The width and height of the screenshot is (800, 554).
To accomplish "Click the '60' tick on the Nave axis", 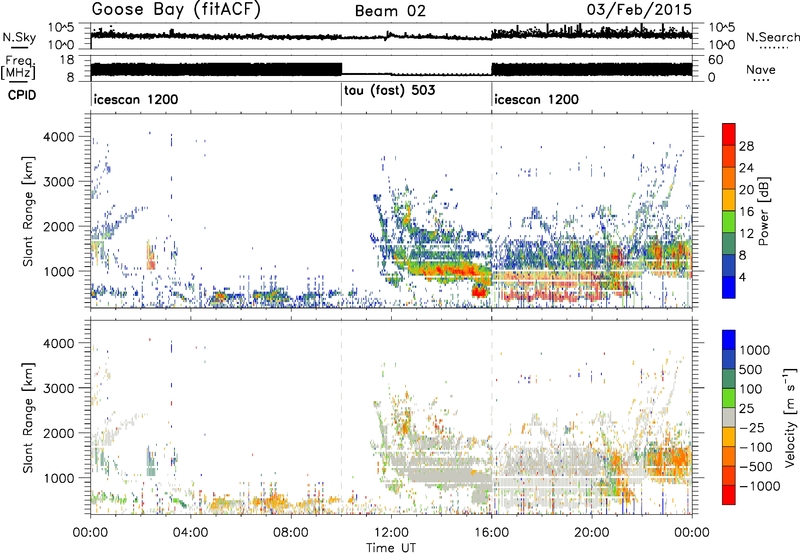I will pos(715,60).
